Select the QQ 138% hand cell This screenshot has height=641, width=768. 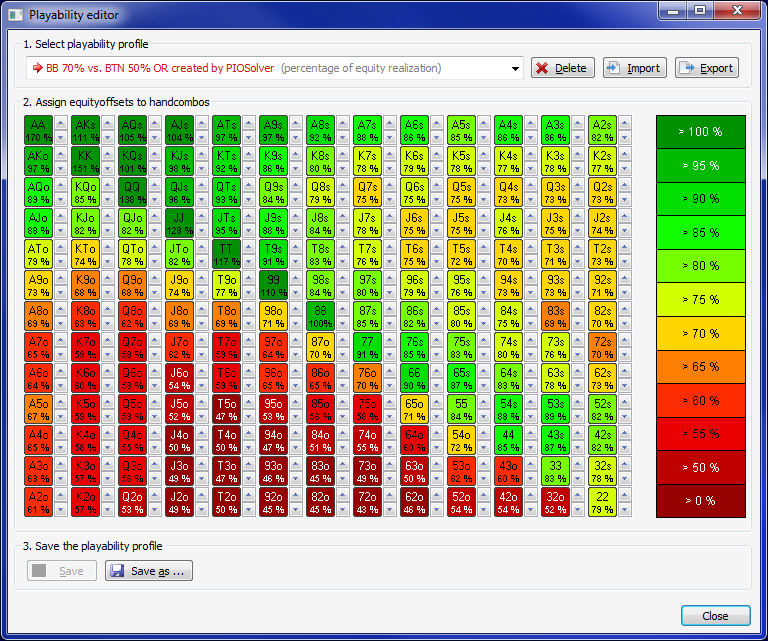(x=132, y=192)
